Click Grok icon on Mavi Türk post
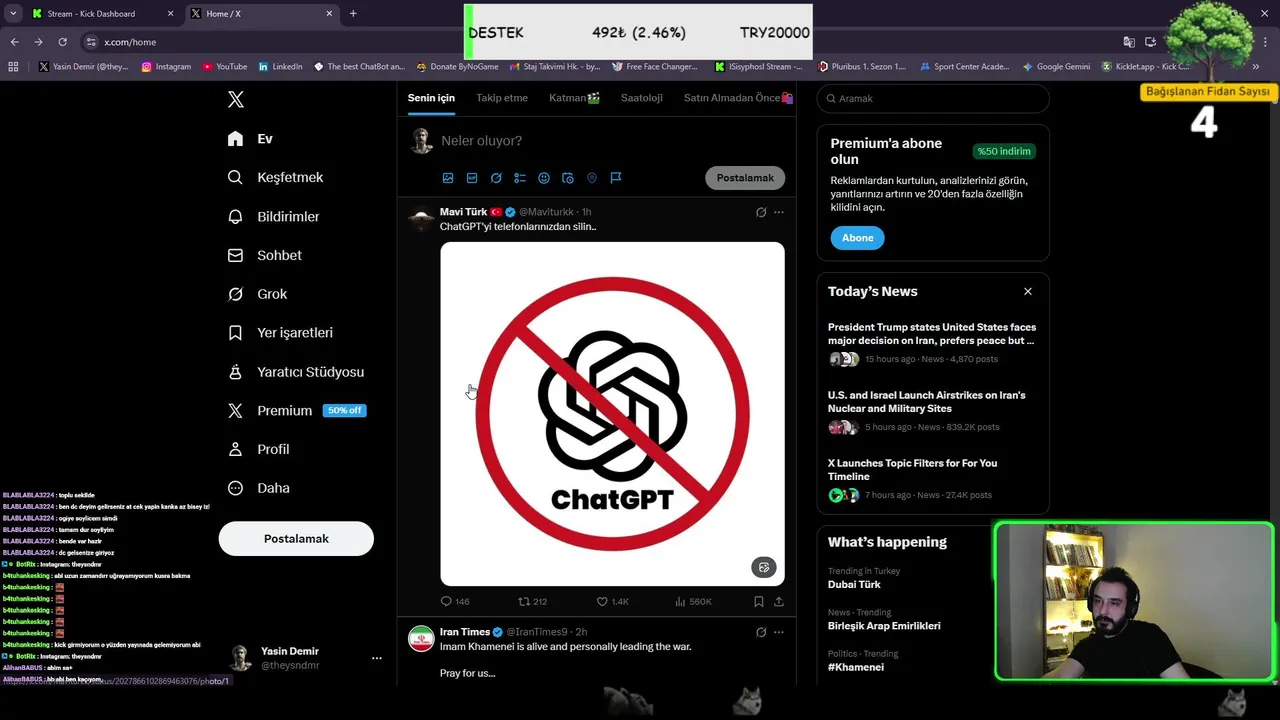The height and width of the screenshot is (720, 1280). coord(761,212)
